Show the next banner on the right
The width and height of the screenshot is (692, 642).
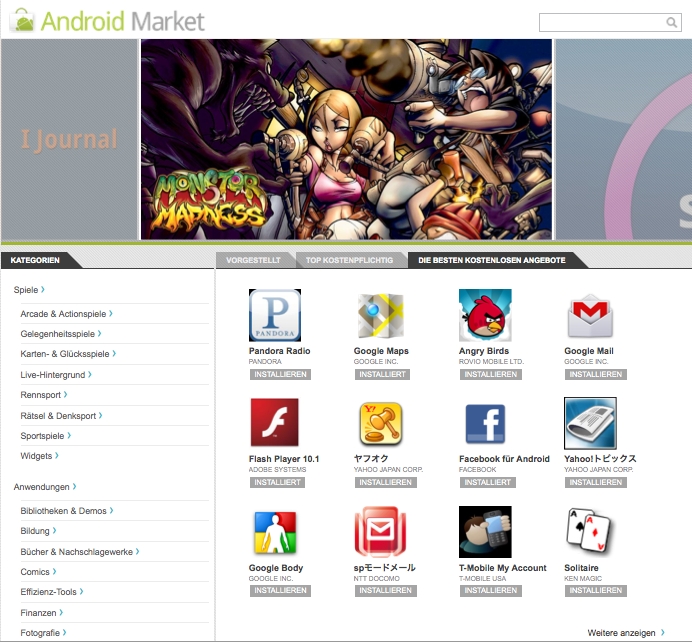623,139
